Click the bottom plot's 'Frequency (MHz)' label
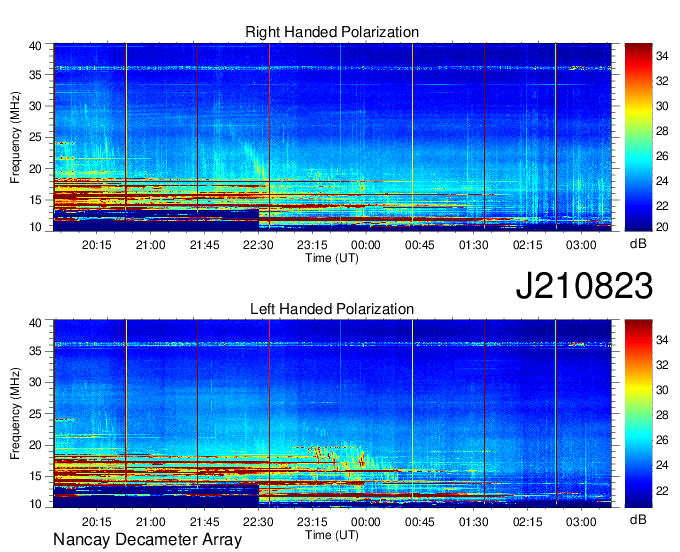The image size is (680, 552). 15,414
